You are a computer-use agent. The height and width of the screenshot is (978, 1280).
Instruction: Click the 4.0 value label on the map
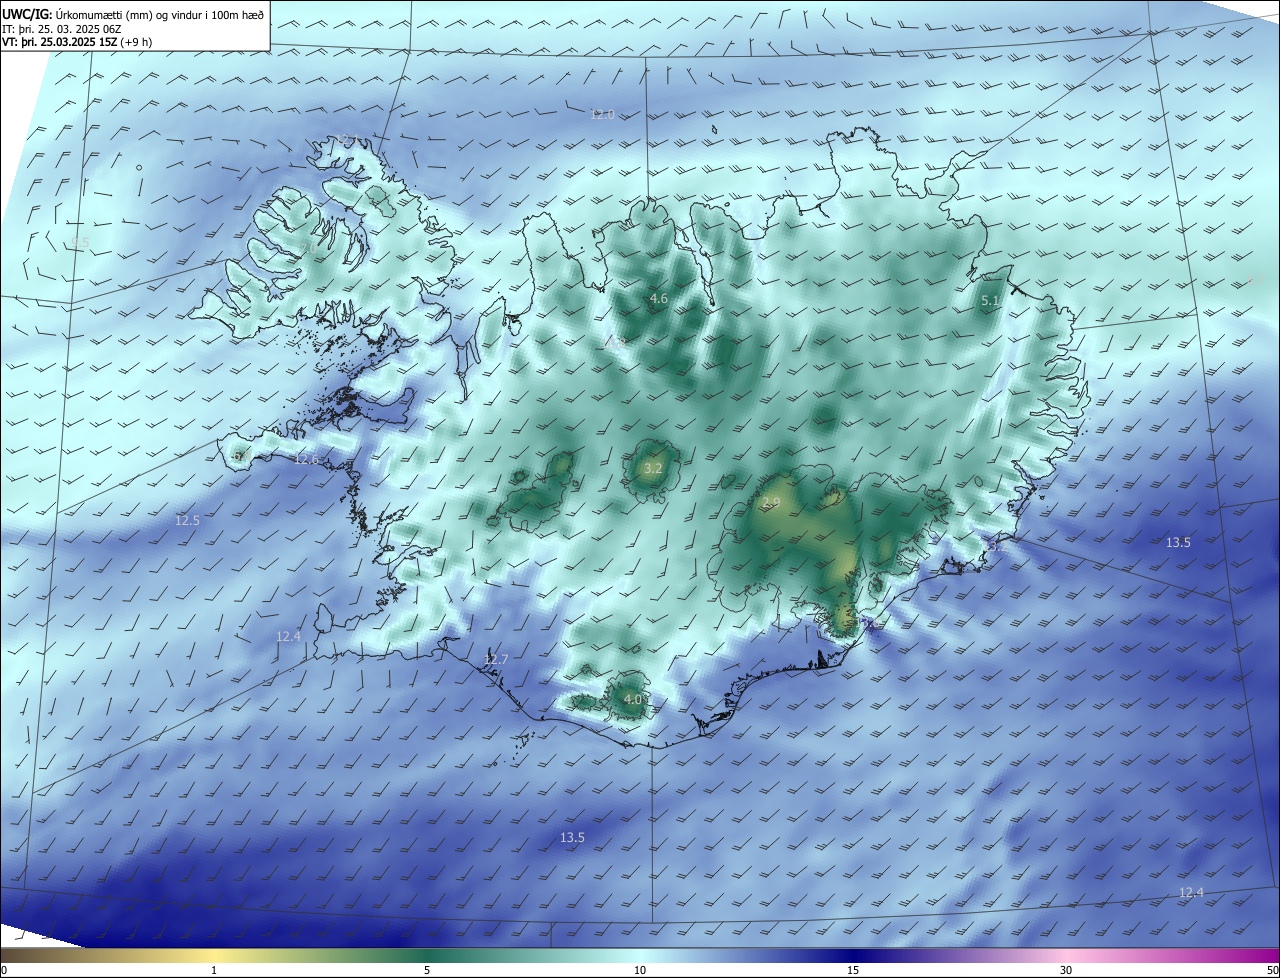pos(632,699)
